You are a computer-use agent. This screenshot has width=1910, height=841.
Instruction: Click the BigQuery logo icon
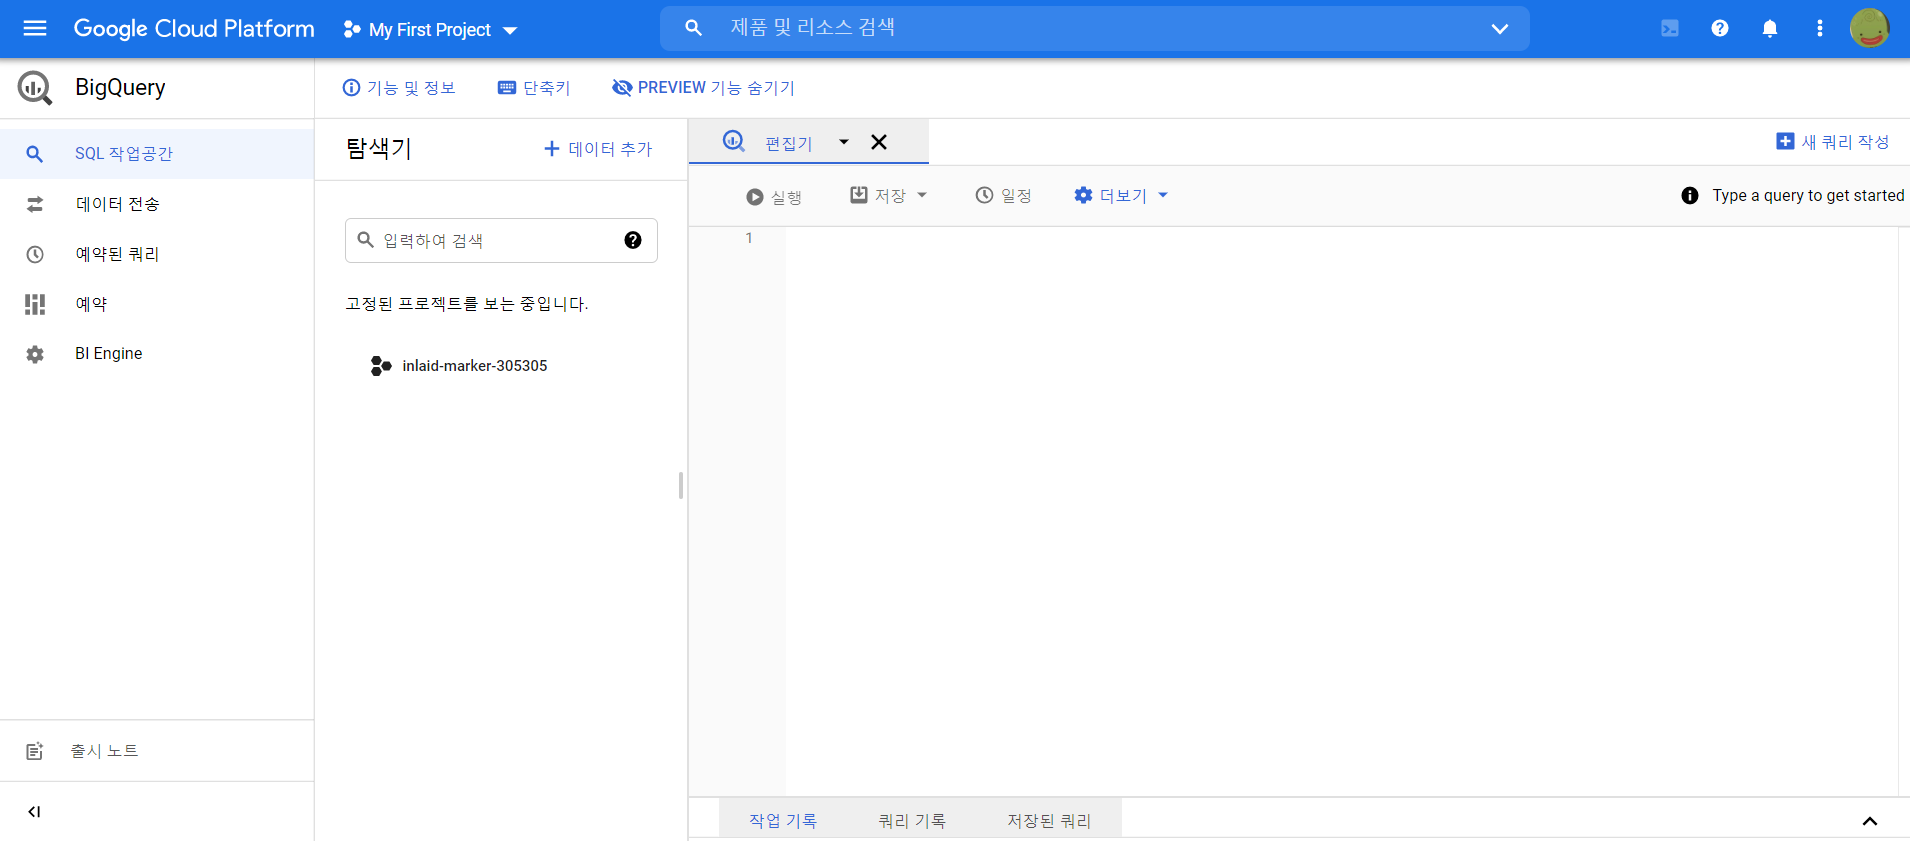pos(35,88)
